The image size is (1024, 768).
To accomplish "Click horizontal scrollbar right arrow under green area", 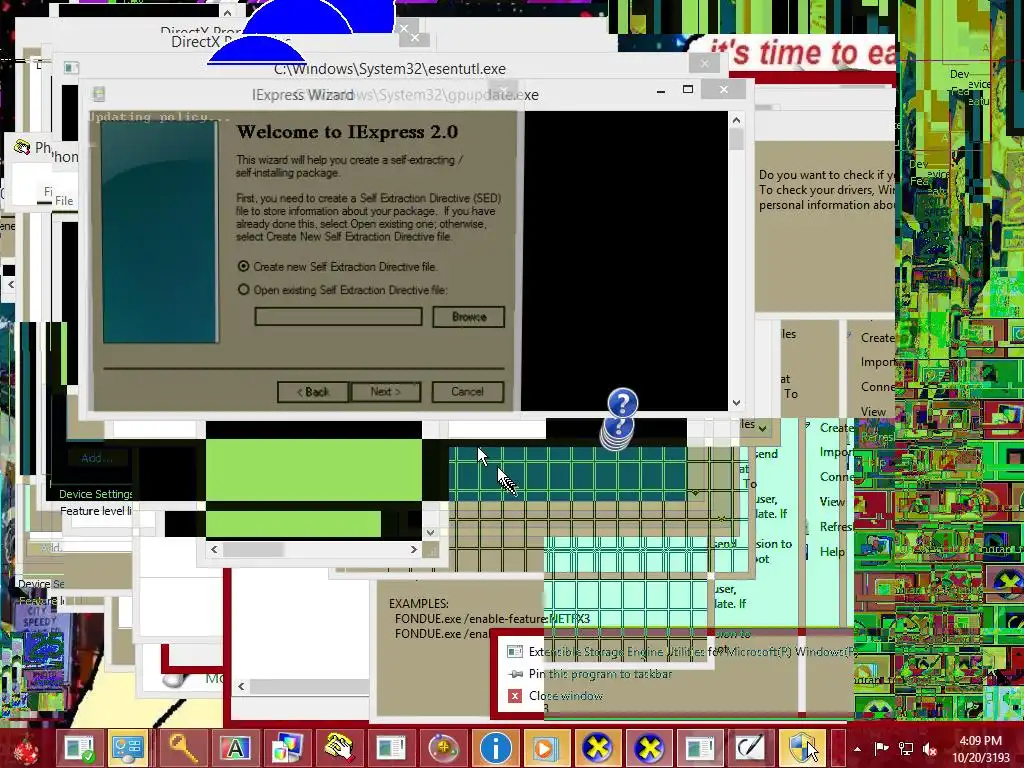I will pos(413,550).
